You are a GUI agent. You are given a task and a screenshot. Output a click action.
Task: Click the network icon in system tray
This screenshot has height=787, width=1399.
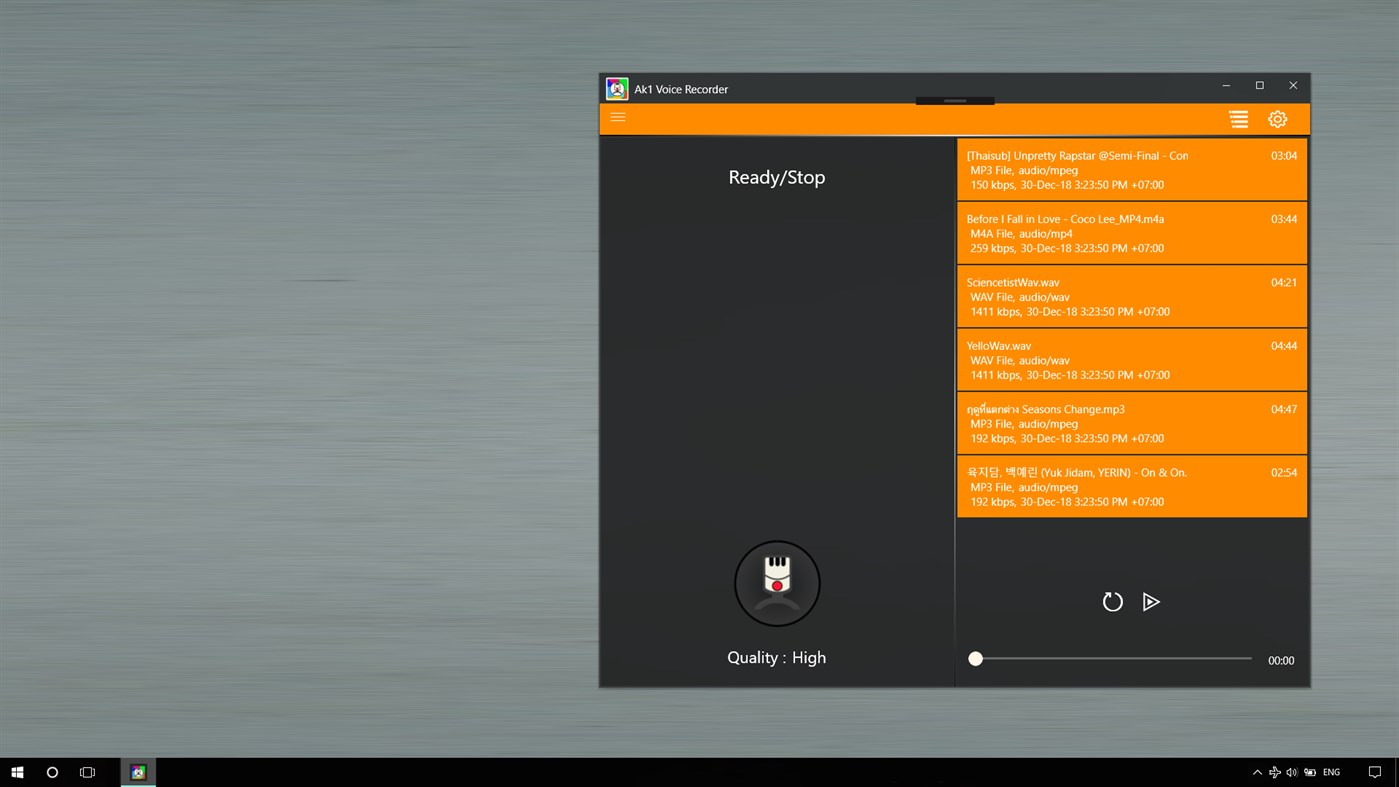[x=1274, y=771]
